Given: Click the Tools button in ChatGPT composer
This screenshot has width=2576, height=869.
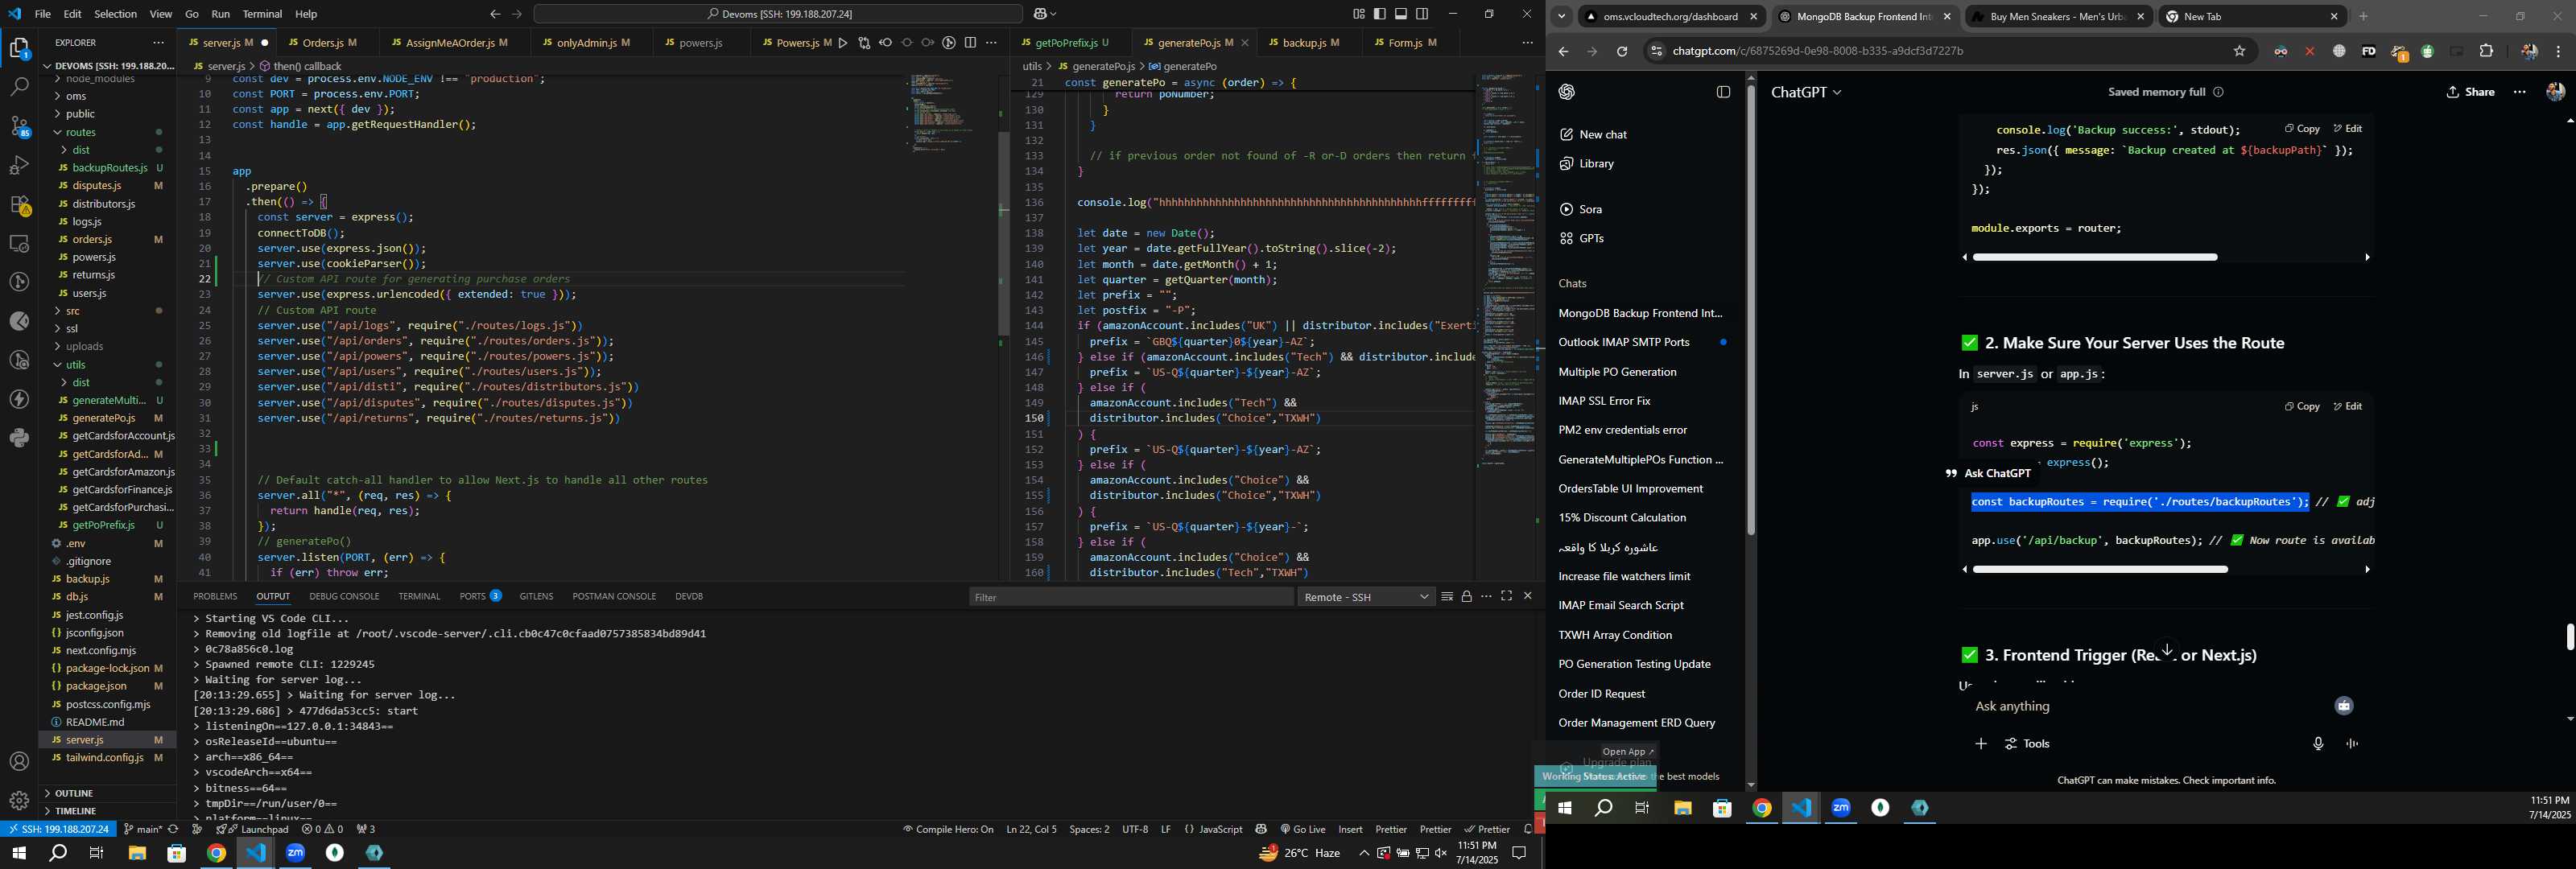Looking at the screenshot, I should pyautogui.click(x=2027, y=744).
